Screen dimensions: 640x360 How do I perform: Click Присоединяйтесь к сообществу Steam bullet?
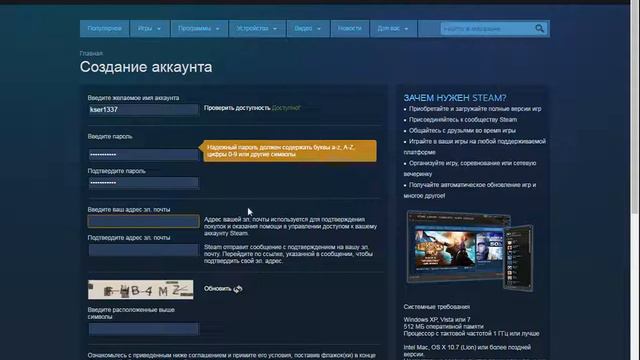click(x=463, y=120)
